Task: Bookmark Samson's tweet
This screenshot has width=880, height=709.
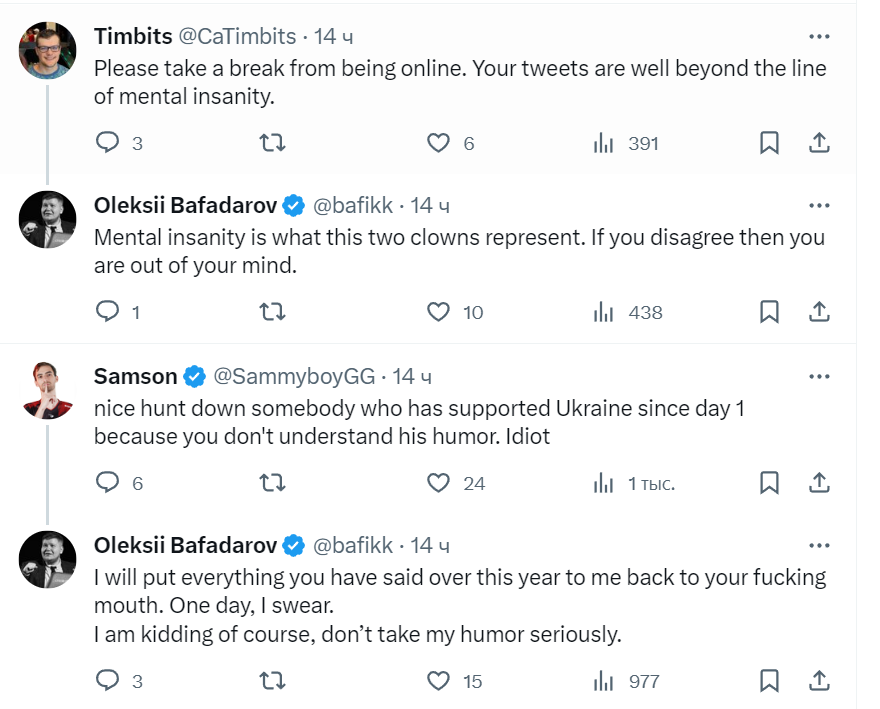Action: pos(769,483)
